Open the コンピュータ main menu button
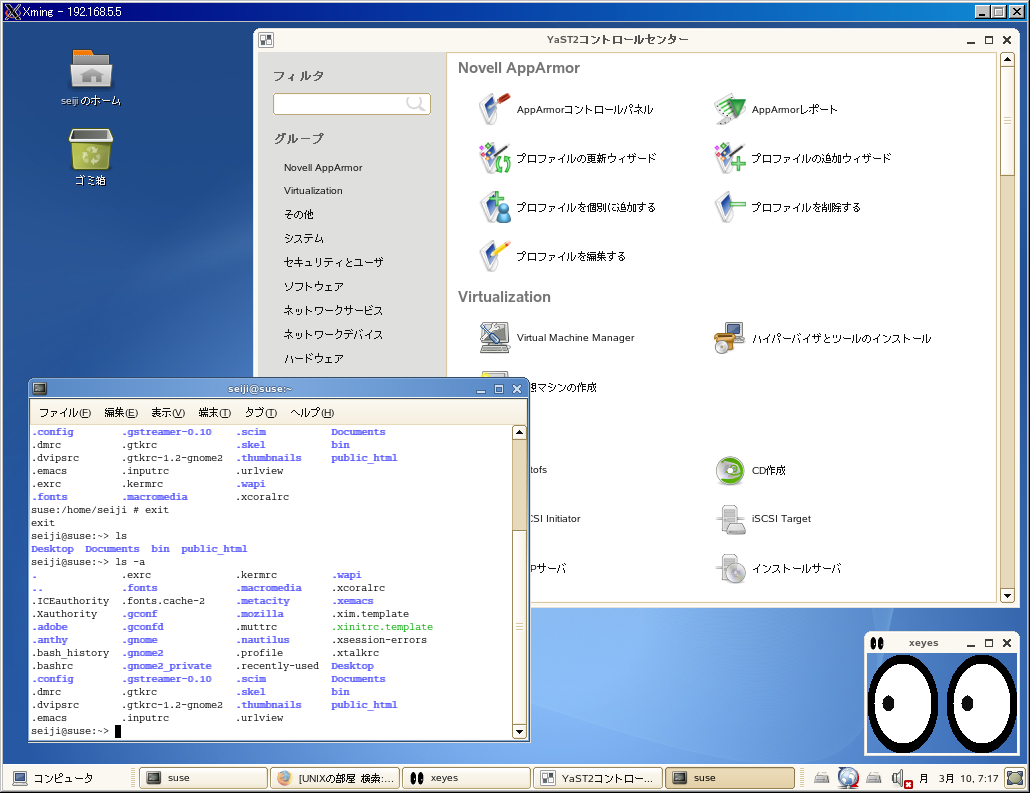The height and width of the screenshot is (793, 1030). tap(53, 779)
